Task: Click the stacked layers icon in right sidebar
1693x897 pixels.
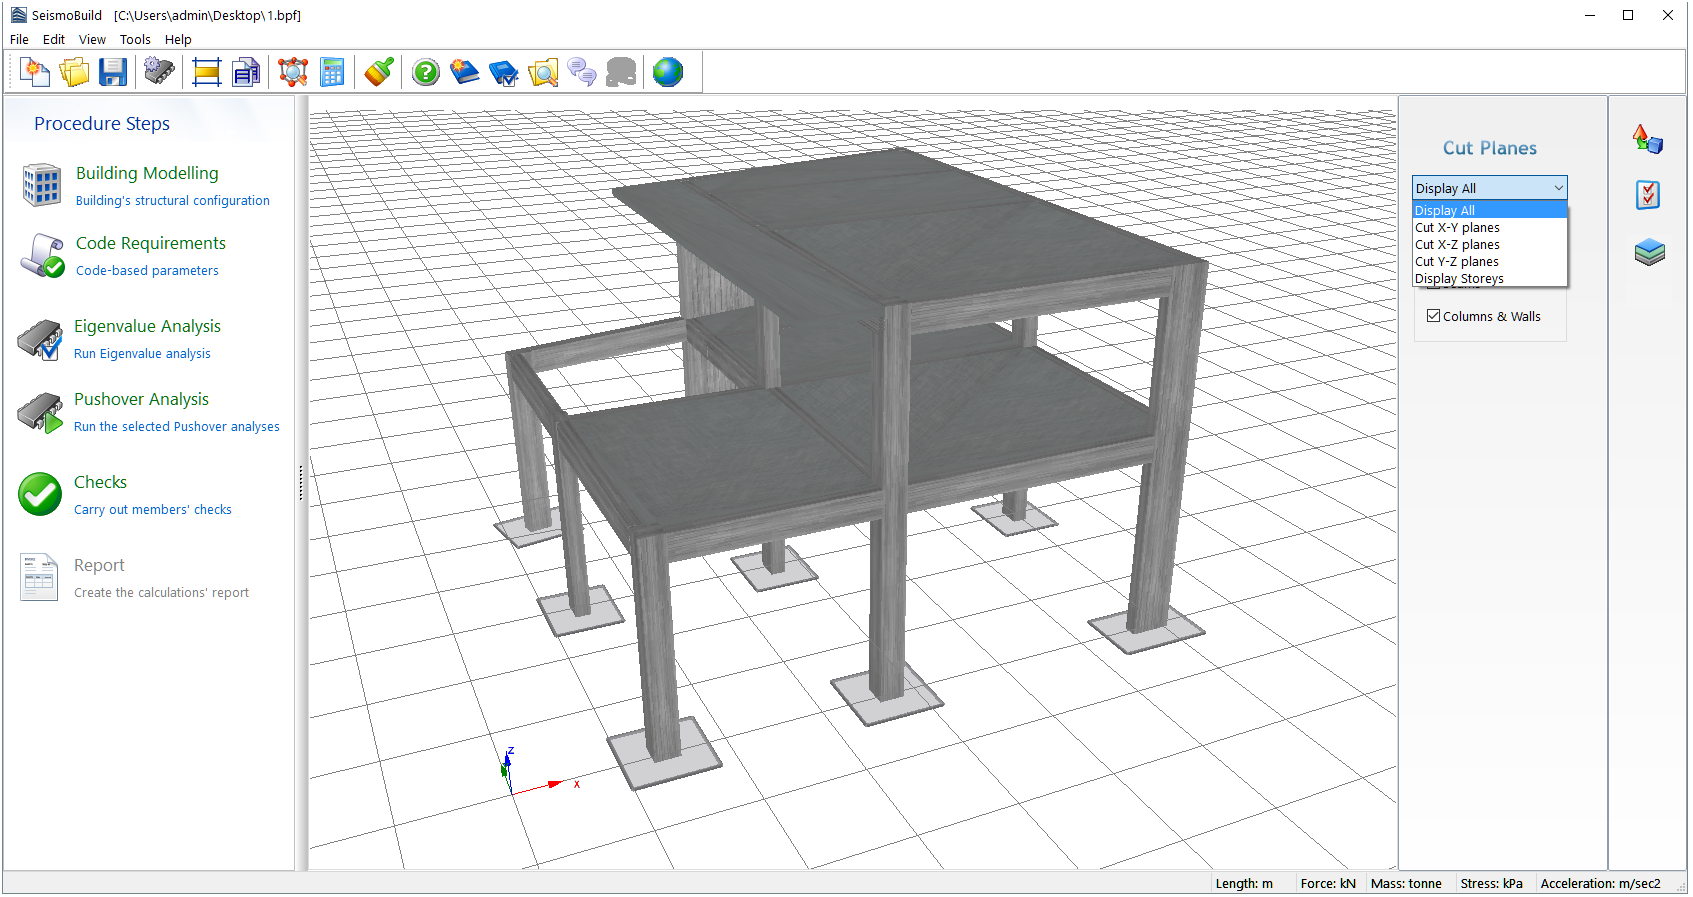Action: (1649, 252)
